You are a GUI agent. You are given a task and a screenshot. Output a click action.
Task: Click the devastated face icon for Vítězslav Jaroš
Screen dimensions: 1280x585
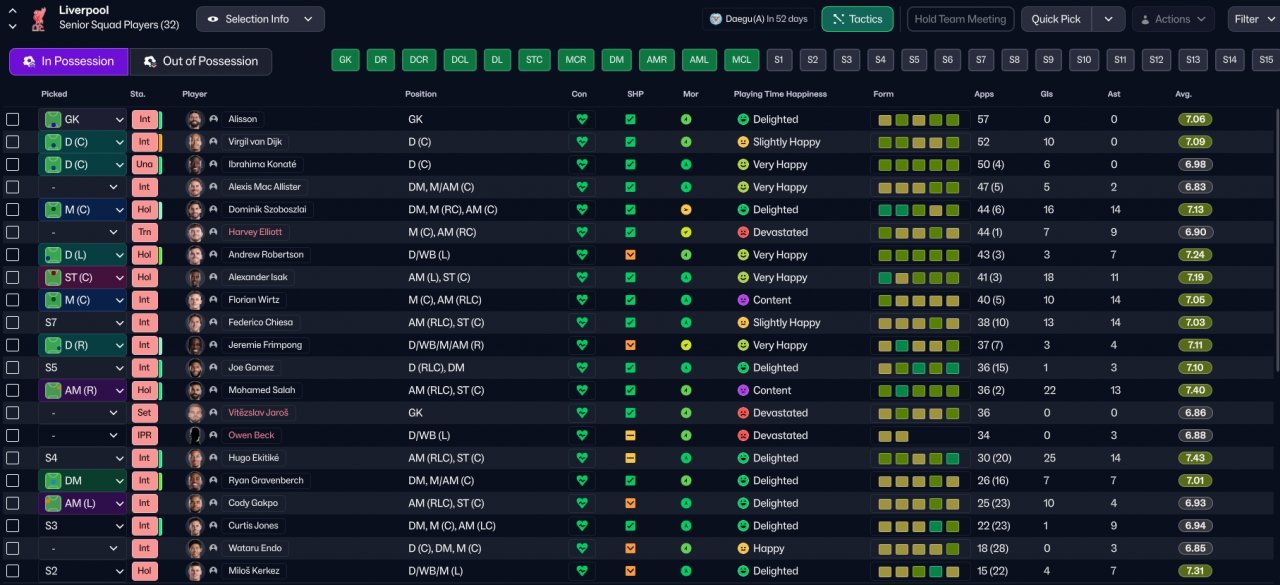[x=743, y=413]
